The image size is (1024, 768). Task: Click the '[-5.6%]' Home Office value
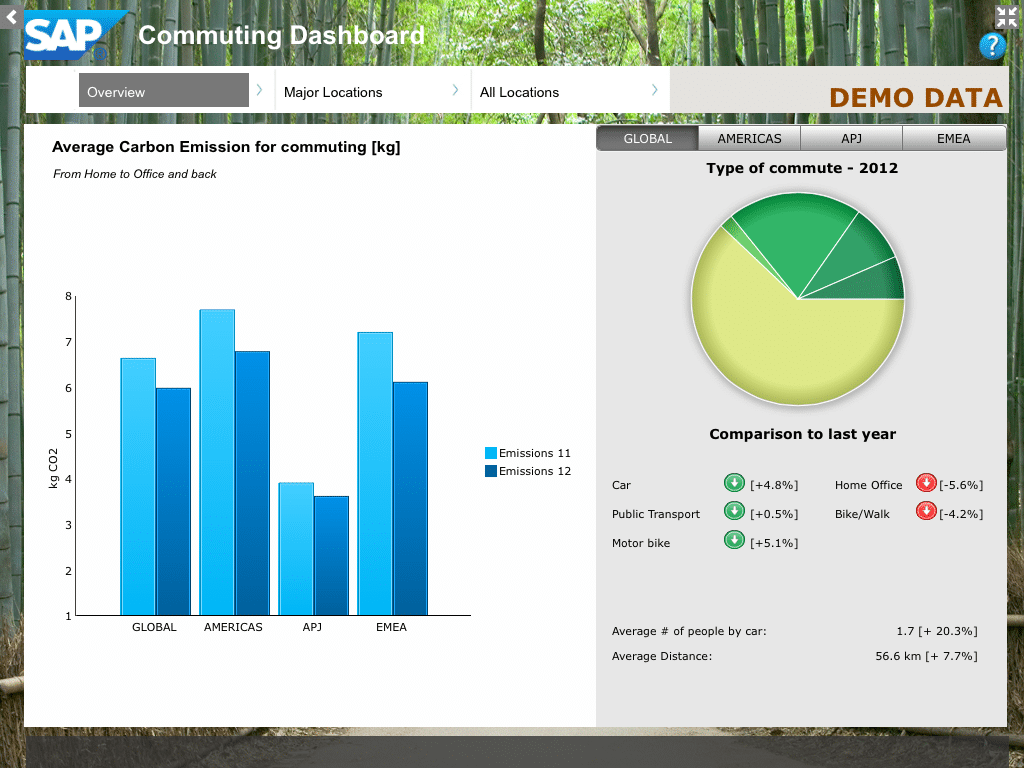pyautogui.click(x=961, y=485)
